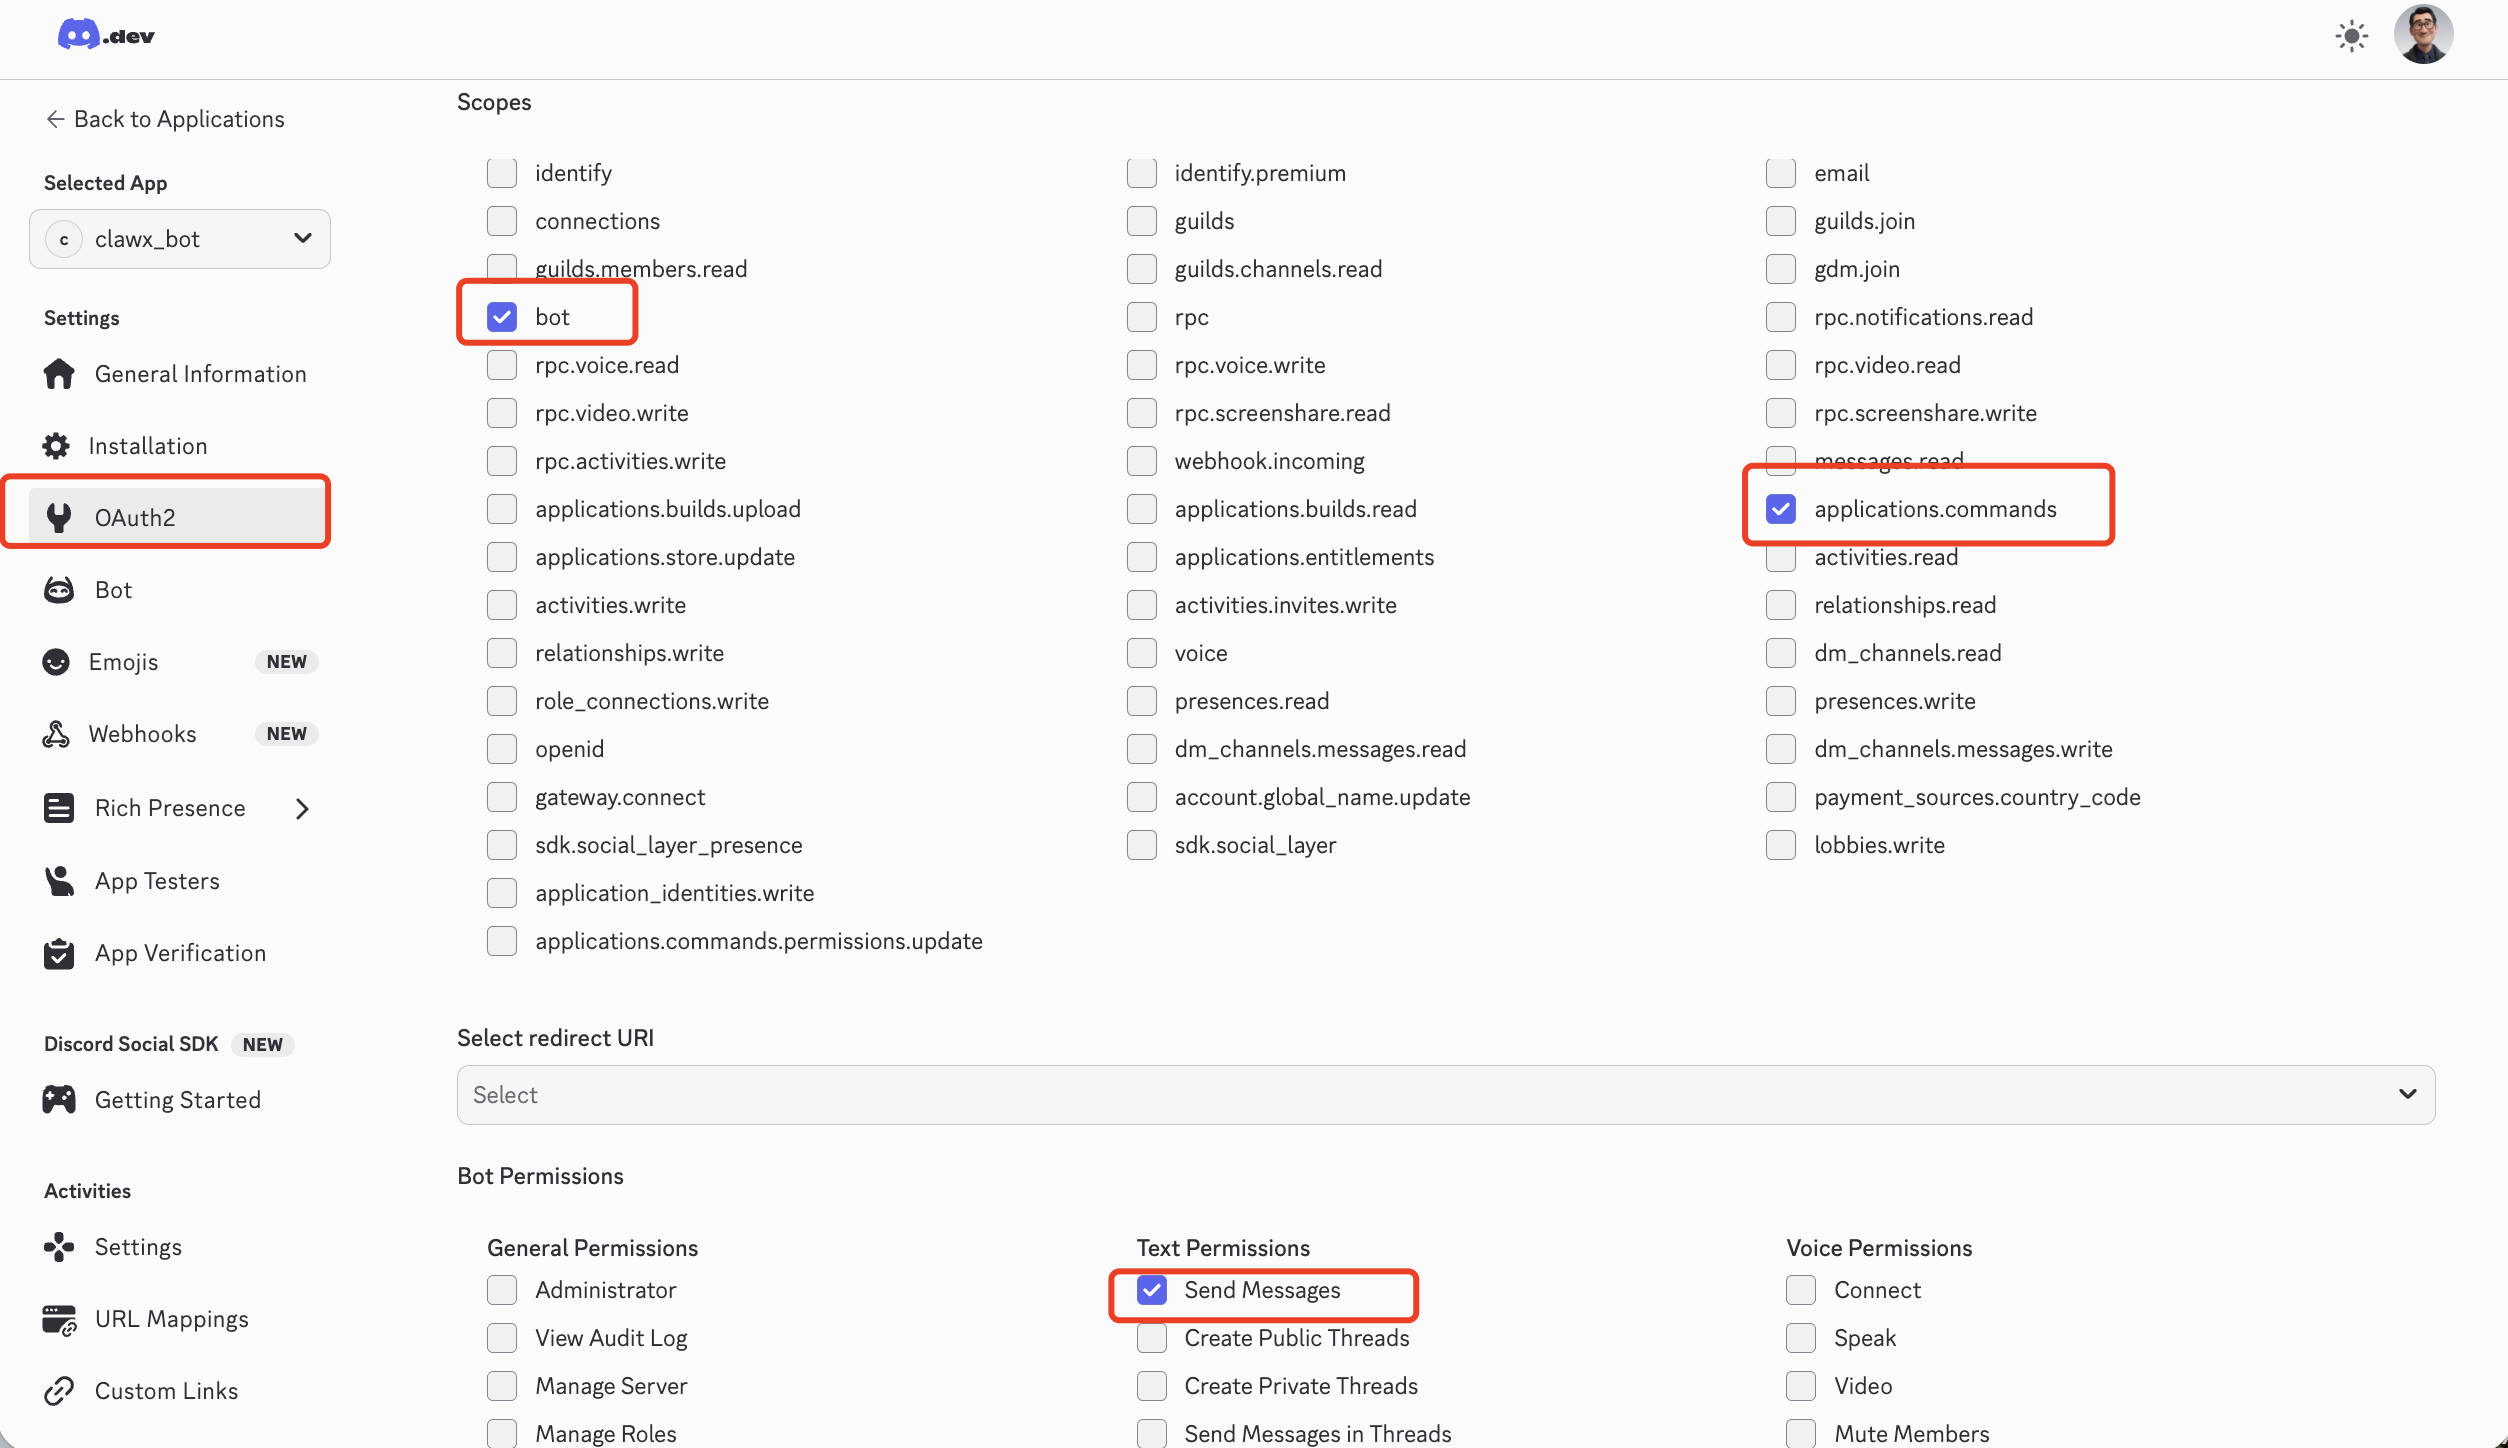The image size is (2508, 1448).
Task: Click the Discord .dev logo
Action: (105, 35)
